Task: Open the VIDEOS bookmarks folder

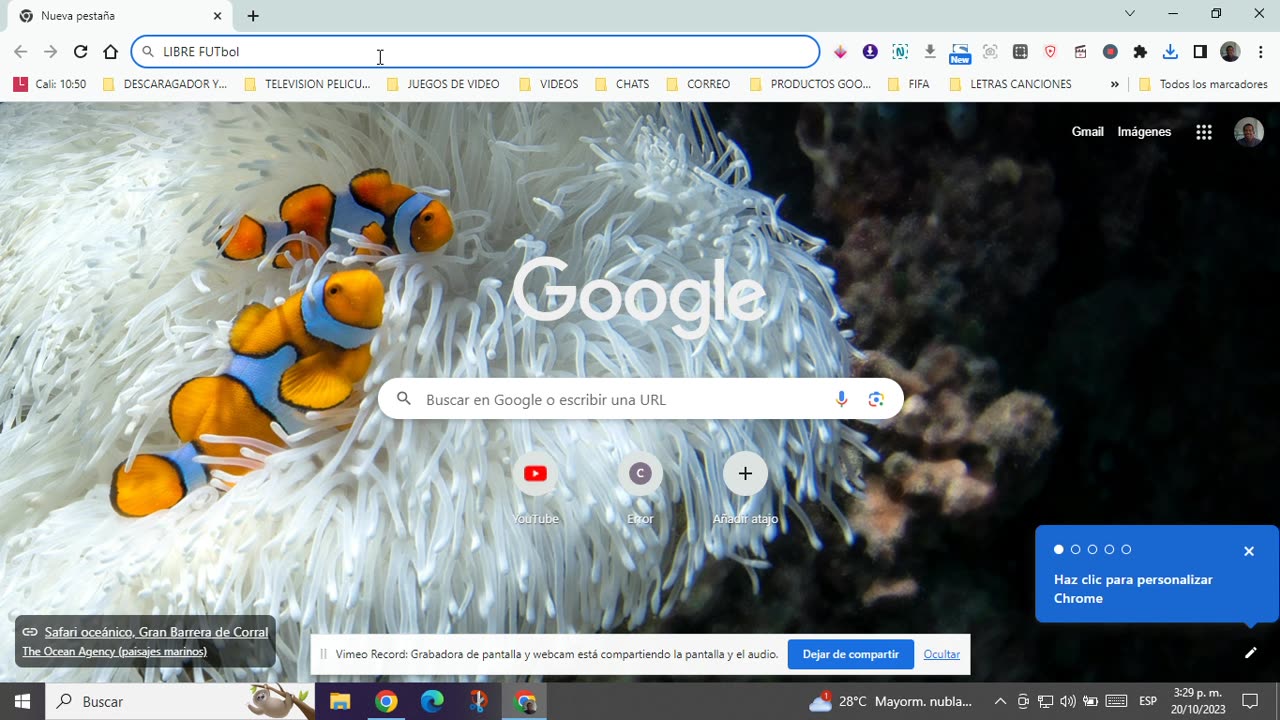Action: tap(549, 84)
